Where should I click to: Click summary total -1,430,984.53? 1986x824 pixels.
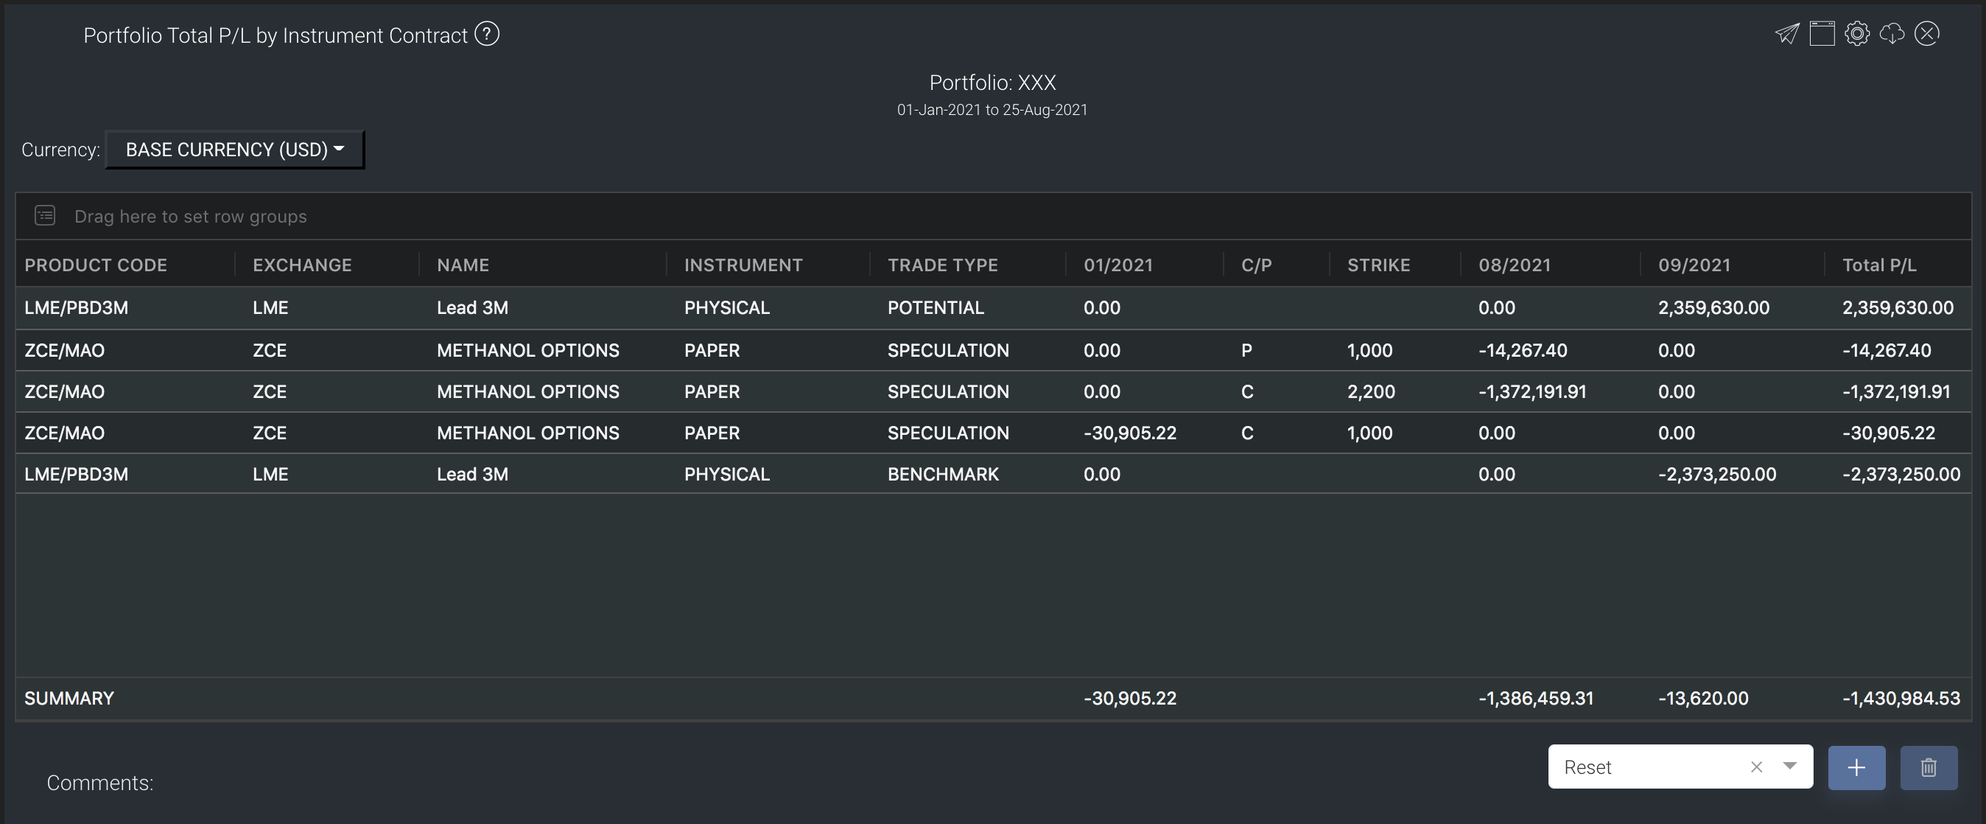1901,698
